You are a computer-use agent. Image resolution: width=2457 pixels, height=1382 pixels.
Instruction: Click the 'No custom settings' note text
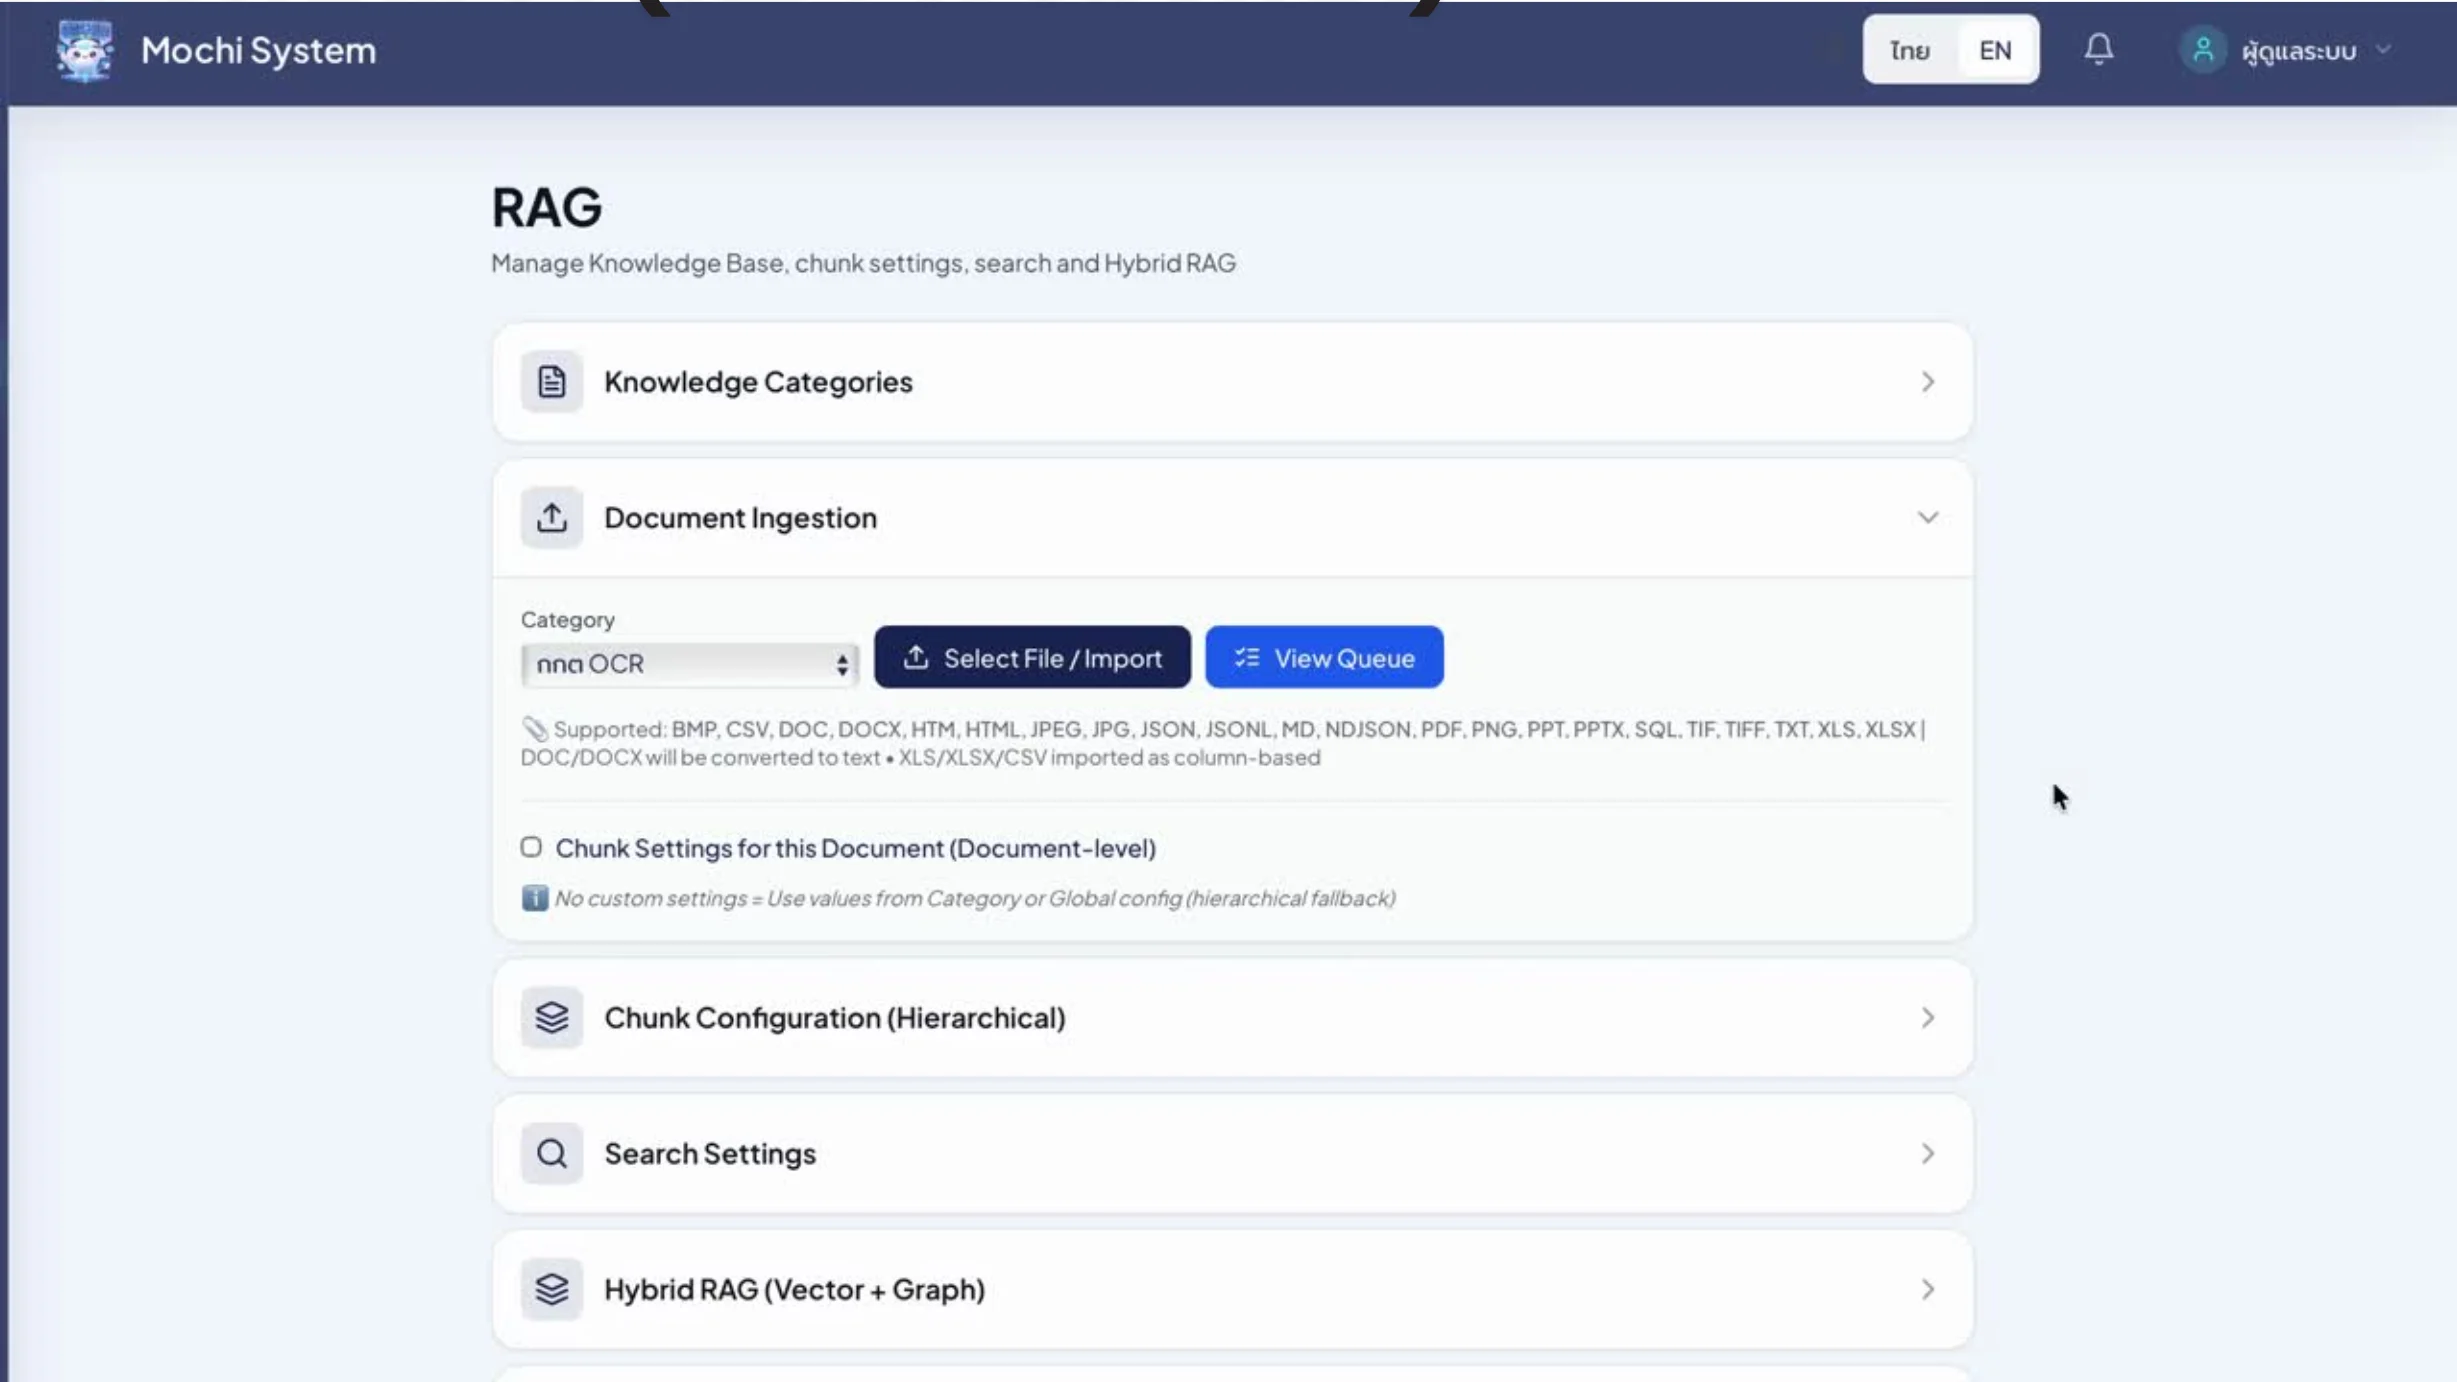click(x=975, y=898)
